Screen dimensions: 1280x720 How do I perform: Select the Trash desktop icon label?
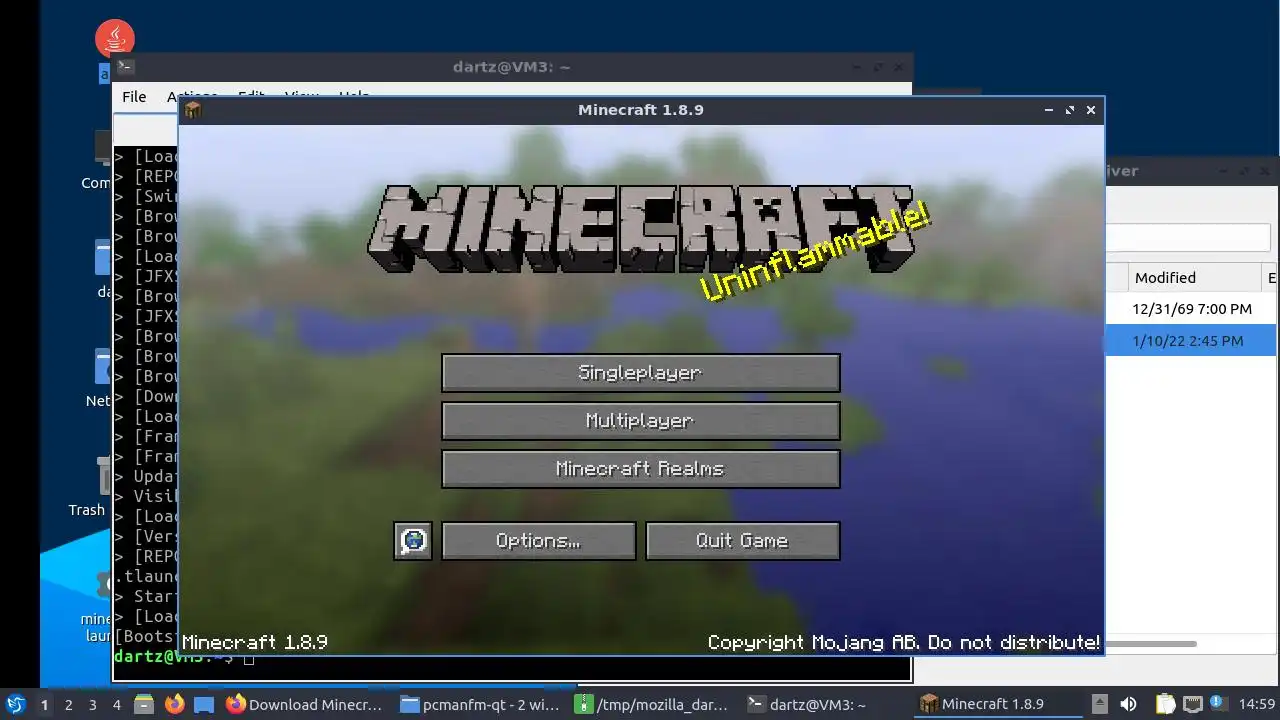(x=86, y=510)
